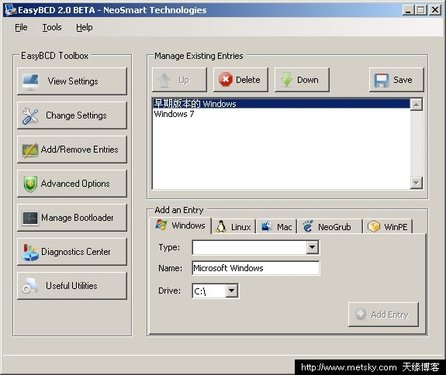
Task: Click the Linux penguin tab icon
Action: click(221, 227)
